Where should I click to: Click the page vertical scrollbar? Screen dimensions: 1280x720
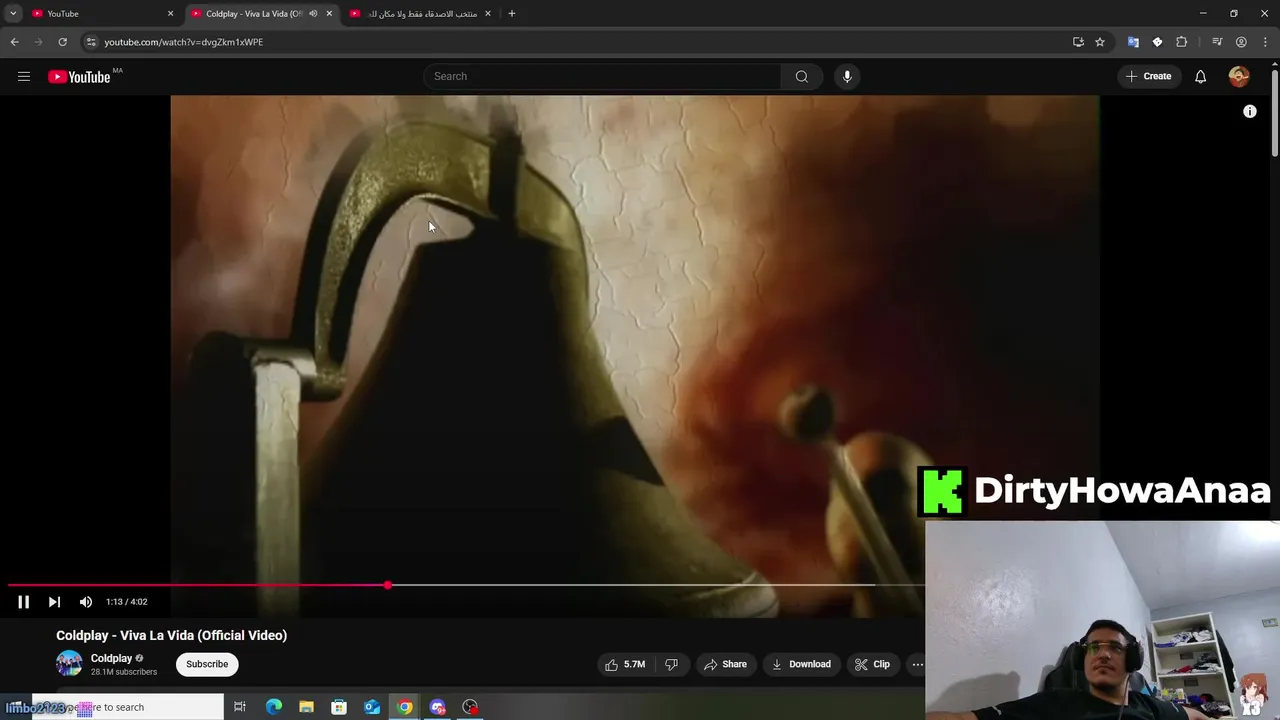1274,112
